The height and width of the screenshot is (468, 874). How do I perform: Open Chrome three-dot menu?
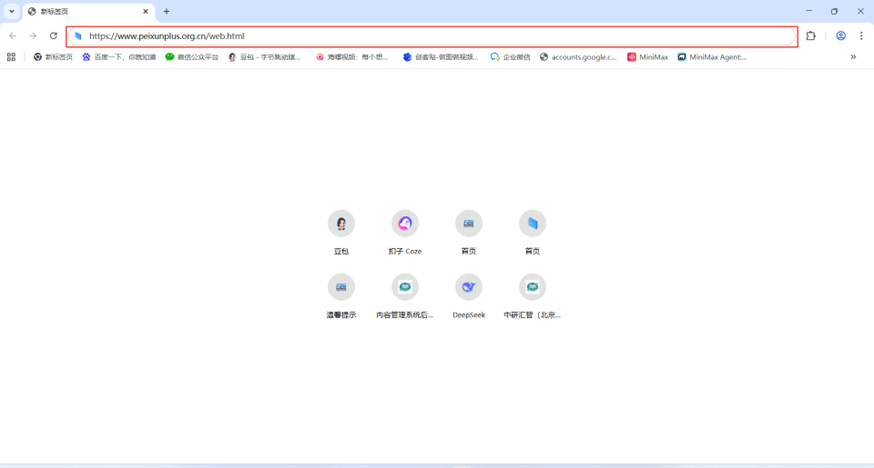[x=861, y=36]
